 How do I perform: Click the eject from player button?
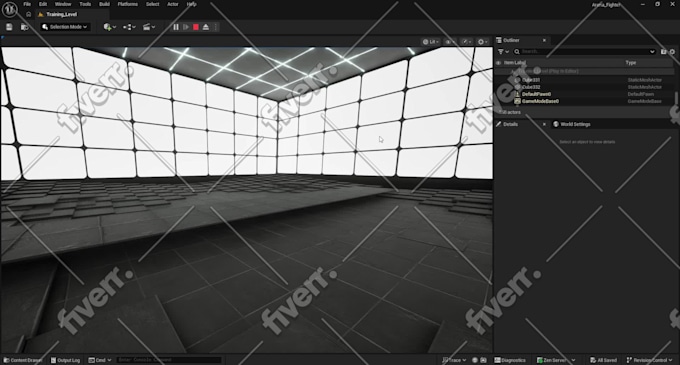coord(206,27)
